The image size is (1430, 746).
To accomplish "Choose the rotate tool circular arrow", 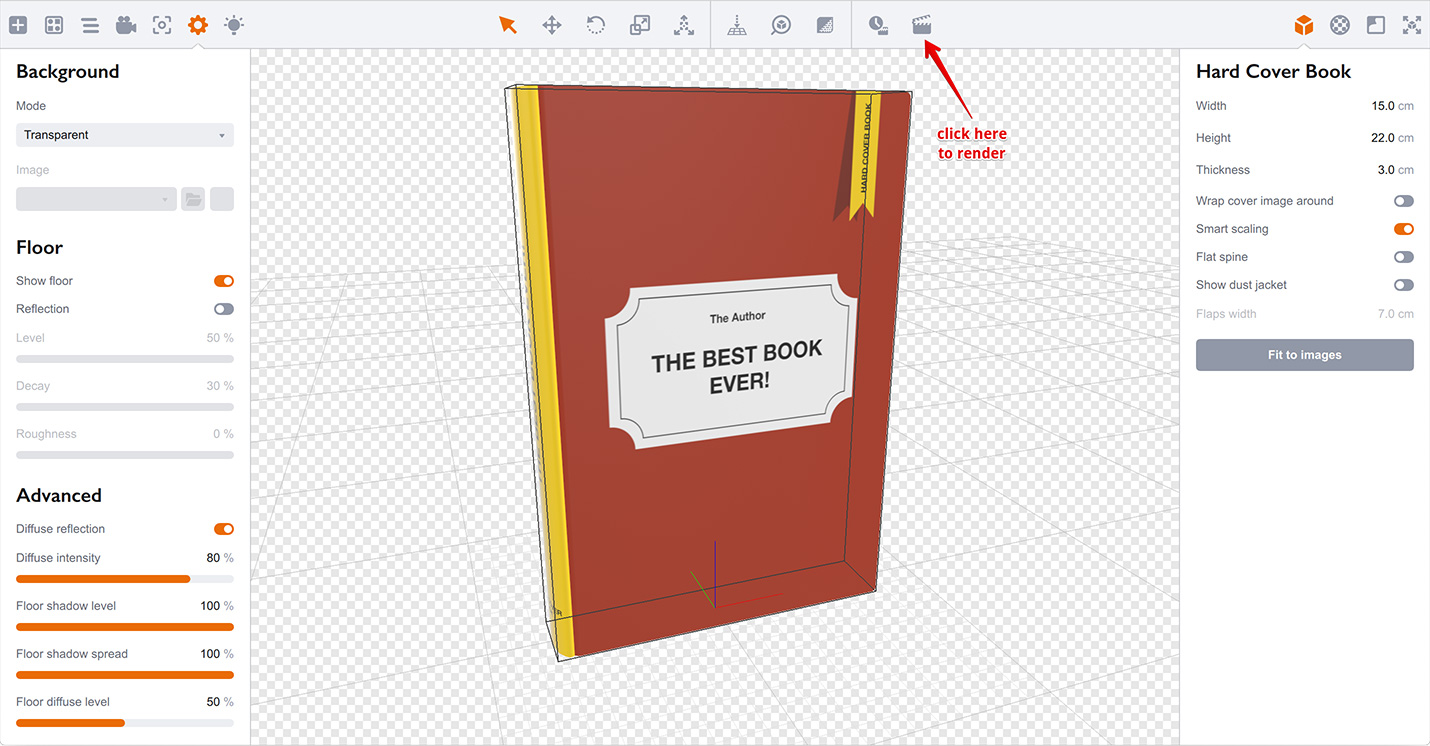I will click(x=596, y=25).
